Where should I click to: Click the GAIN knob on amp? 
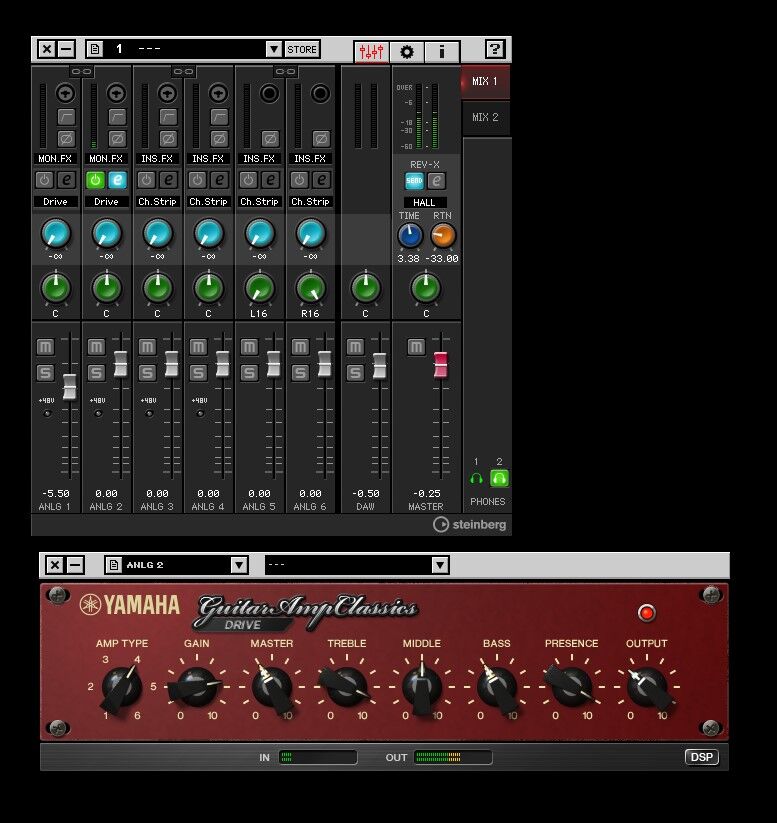coord(196,687)
